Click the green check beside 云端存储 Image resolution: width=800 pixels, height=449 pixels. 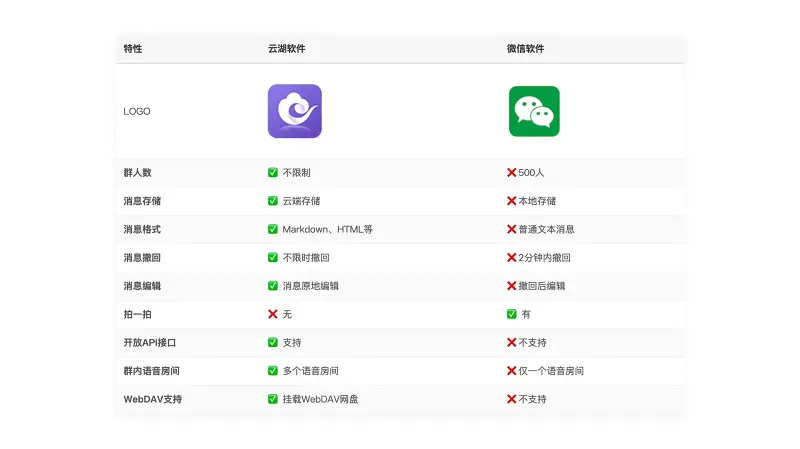(x=273, y=201)
